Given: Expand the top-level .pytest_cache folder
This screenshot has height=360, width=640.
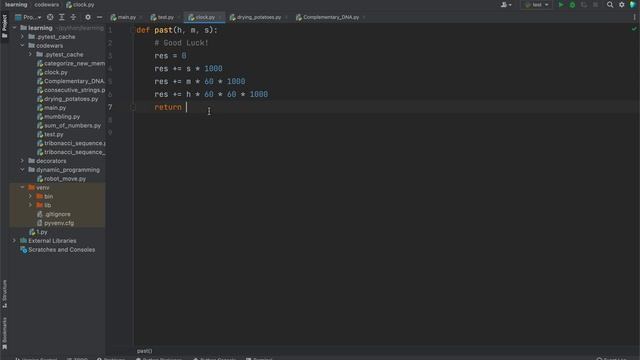Looking at the screenshot, I should point(22,37).
